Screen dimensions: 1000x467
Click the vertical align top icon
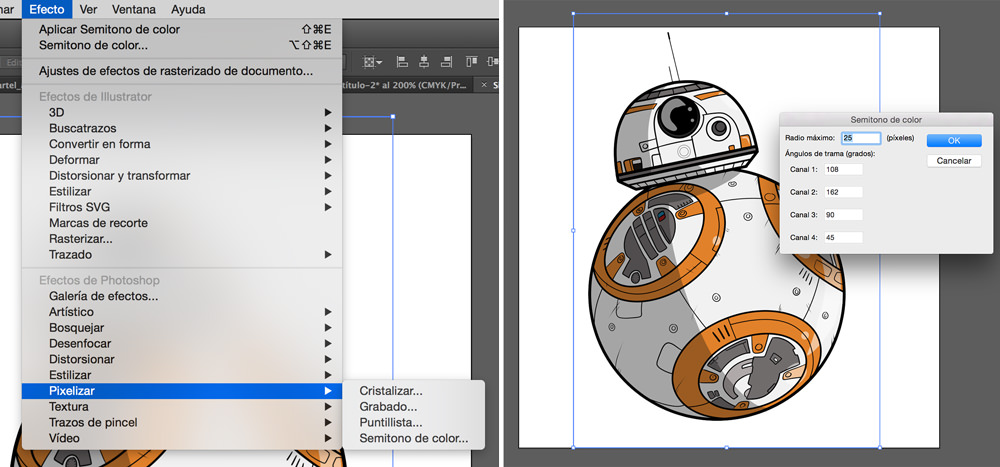(x=472, y=62)
